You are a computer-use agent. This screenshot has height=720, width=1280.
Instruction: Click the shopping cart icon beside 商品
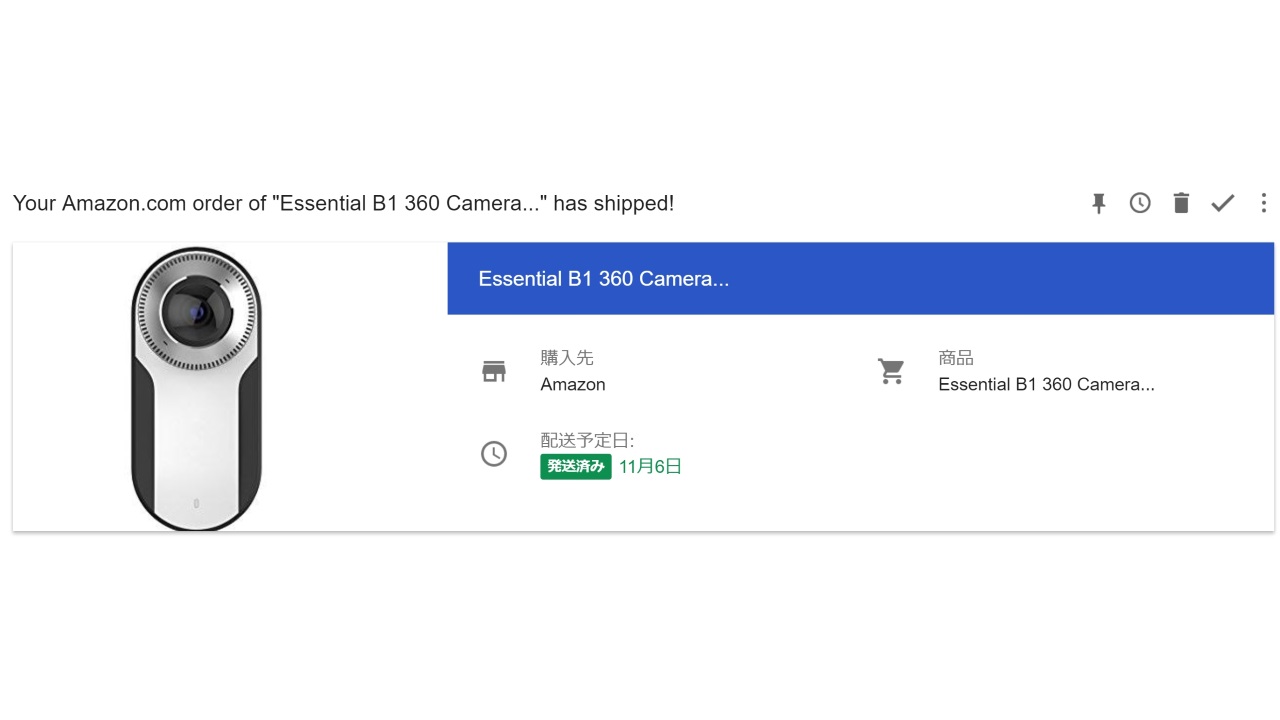click(x=891, y=371)
